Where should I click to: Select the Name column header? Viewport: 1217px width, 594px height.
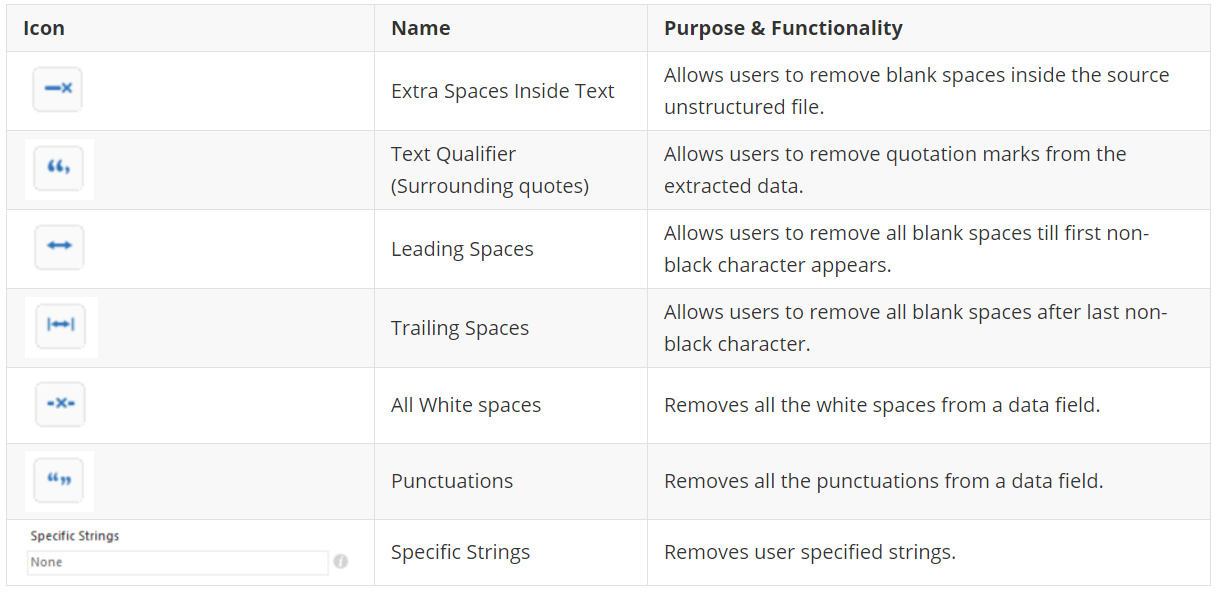coord(420,28)
